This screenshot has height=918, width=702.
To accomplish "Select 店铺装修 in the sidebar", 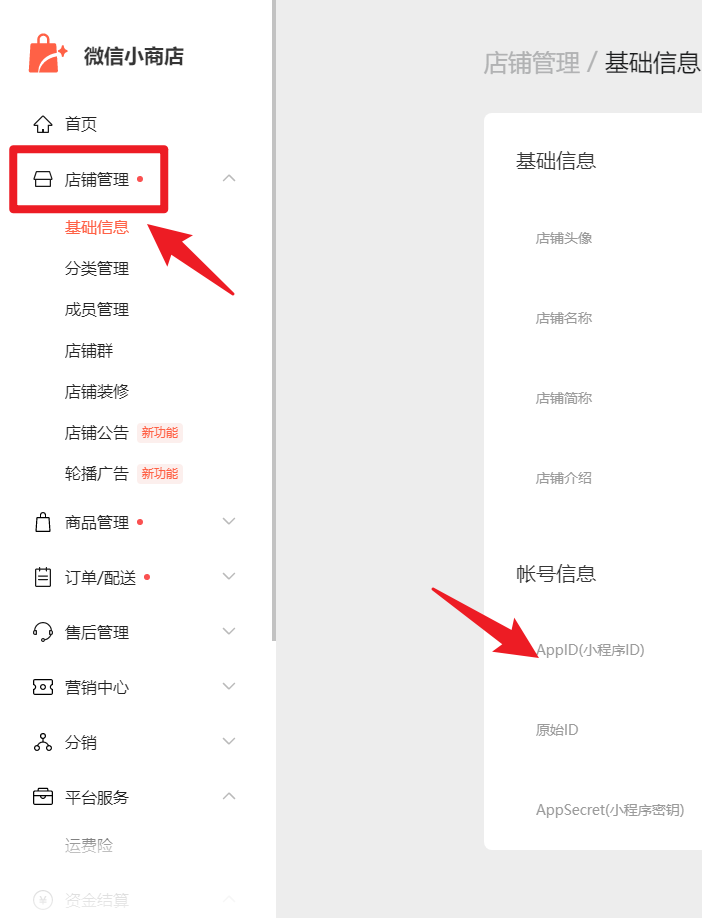I will click(97, 392).
